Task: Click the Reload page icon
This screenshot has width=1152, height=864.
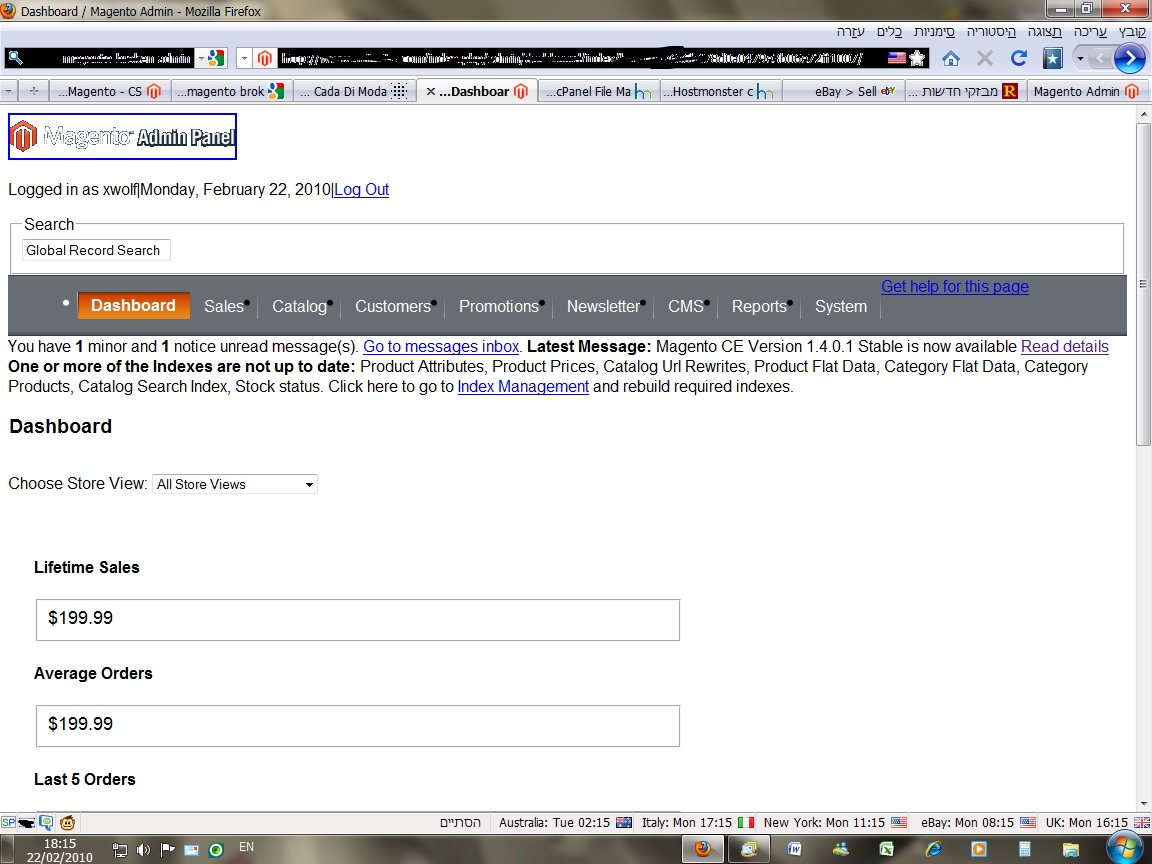Action: pos(1018,58)
